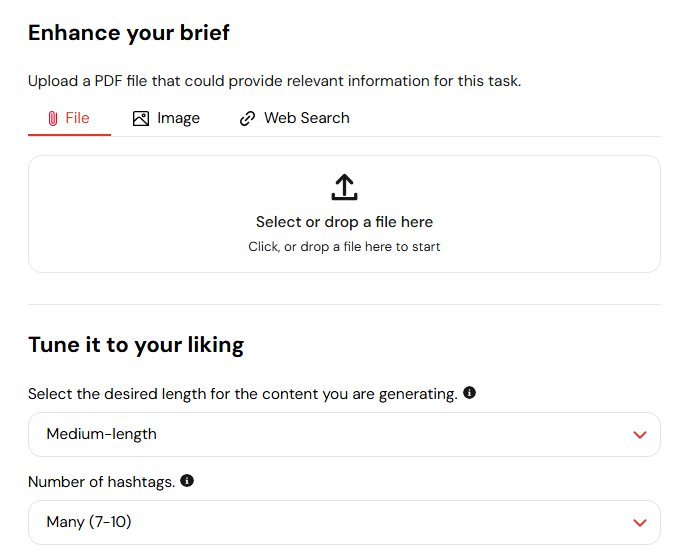
Task: Click the 'Select the desired length' label
Action: click(x=242, y=394)
